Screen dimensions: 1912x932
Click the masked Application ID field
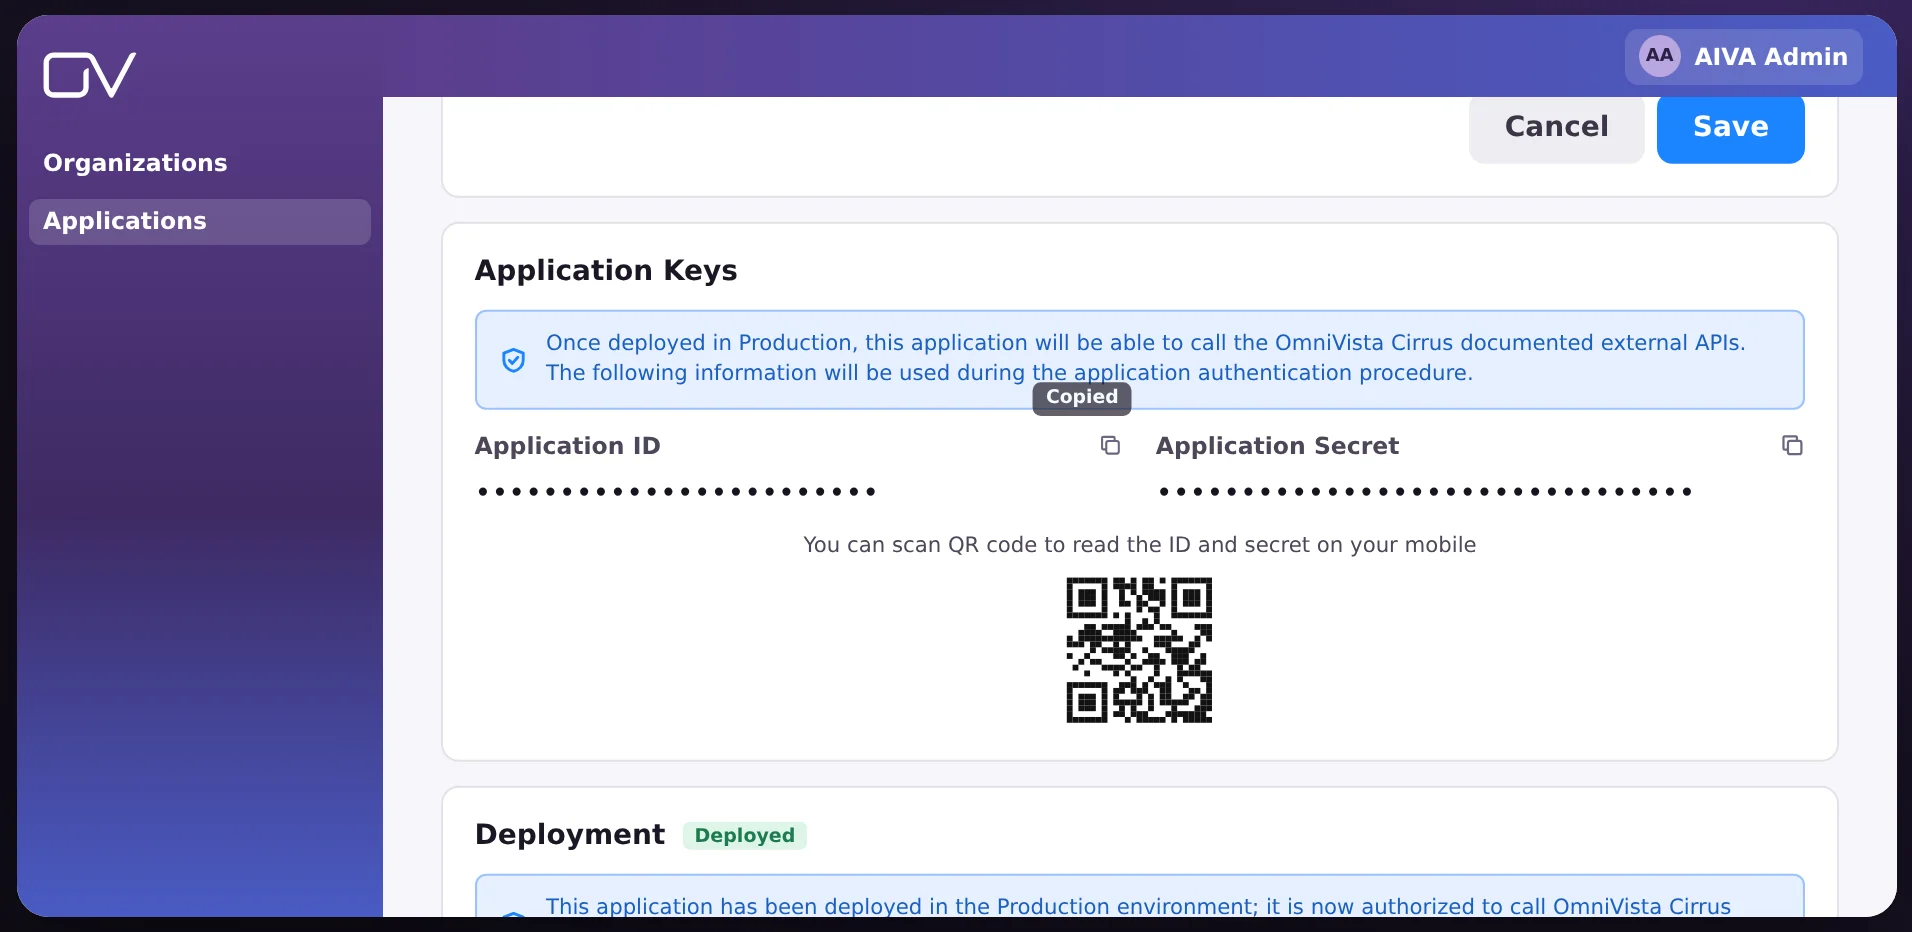point(677,491)
